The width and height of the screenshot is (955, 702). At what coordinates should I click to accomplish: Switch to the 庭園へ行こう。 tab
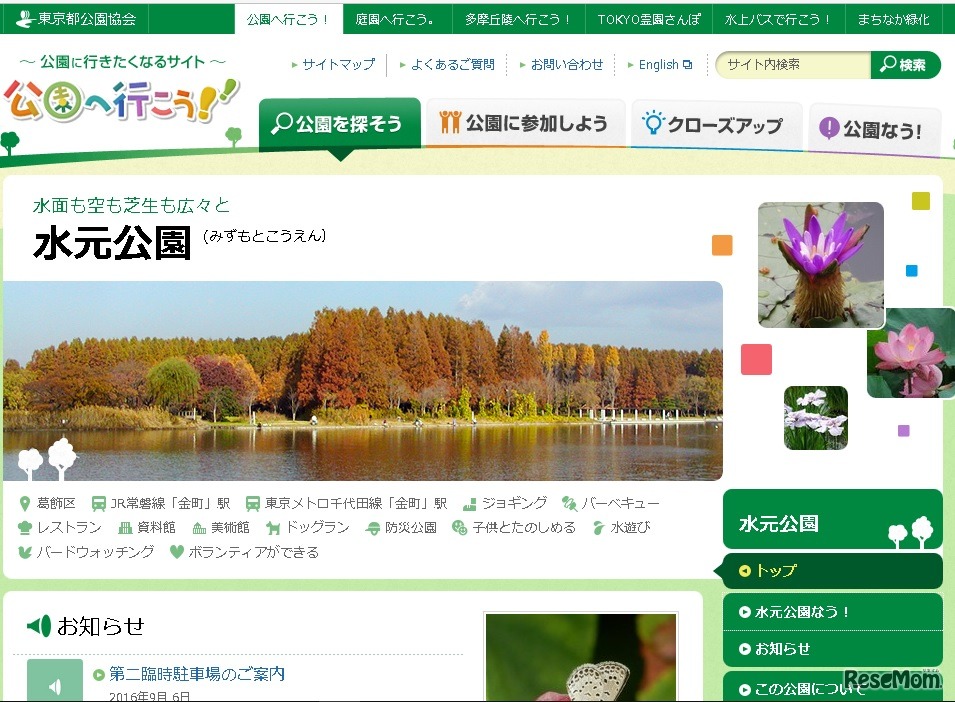point(397,18)
